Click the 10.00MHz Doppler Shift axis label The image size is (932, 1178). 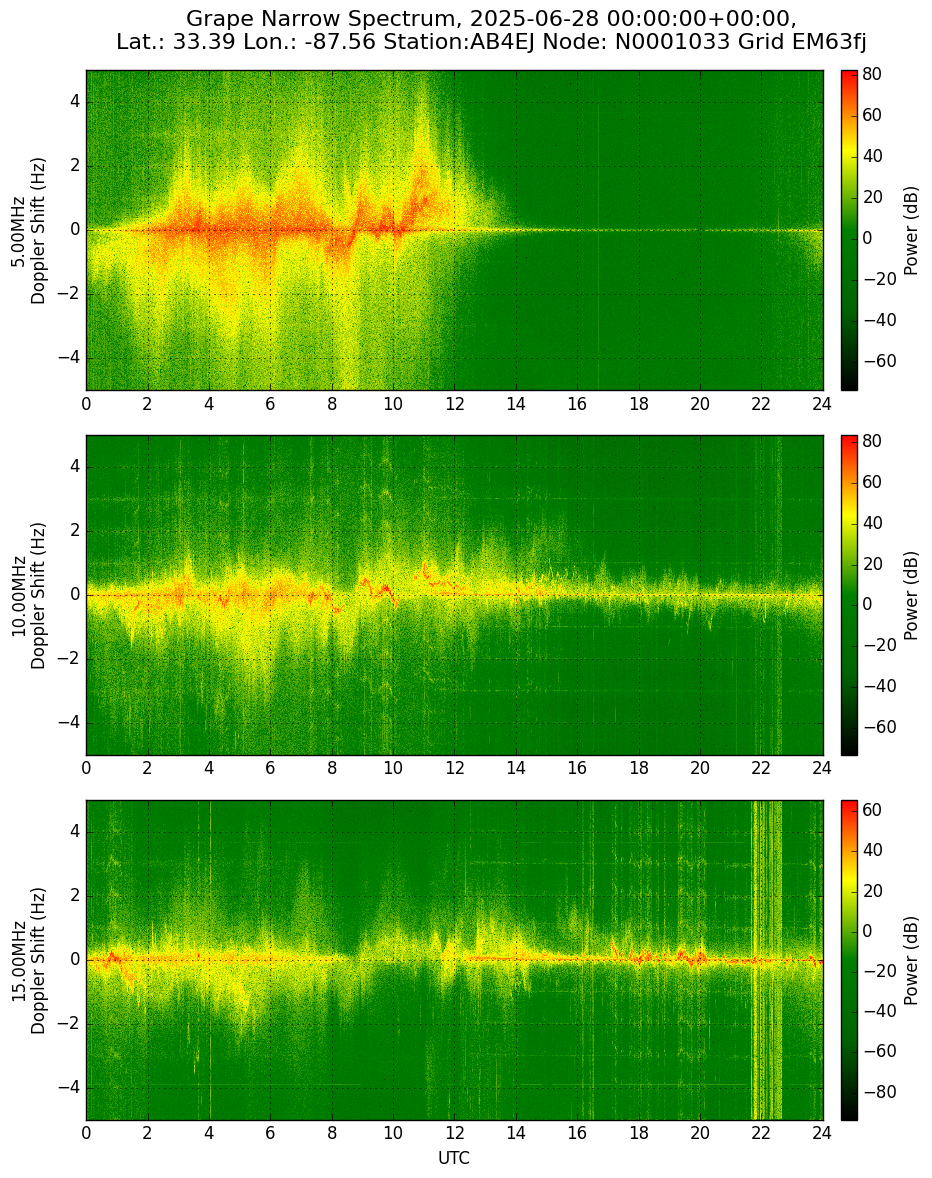click(x=29, y=595)
